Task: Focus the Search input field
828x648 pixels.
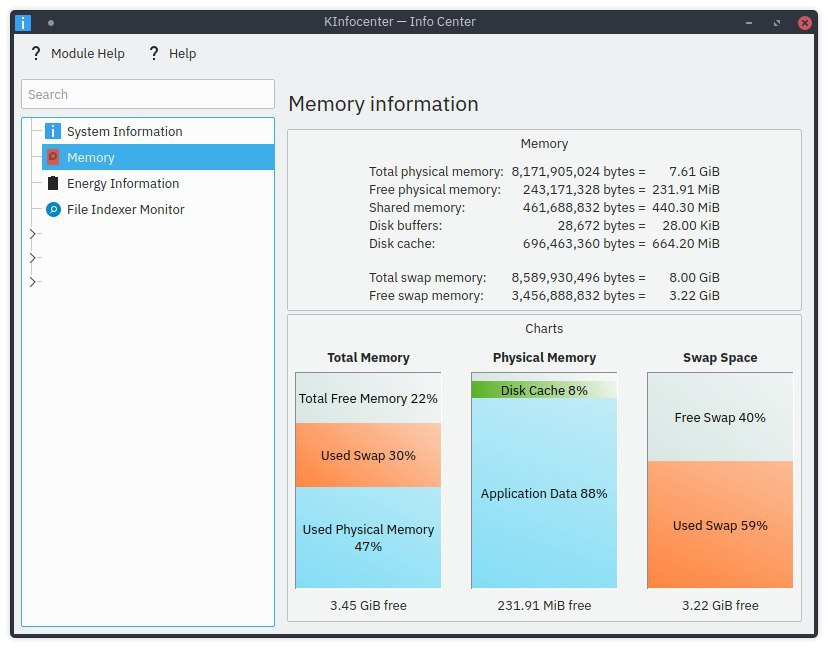Action: point(148,94)
